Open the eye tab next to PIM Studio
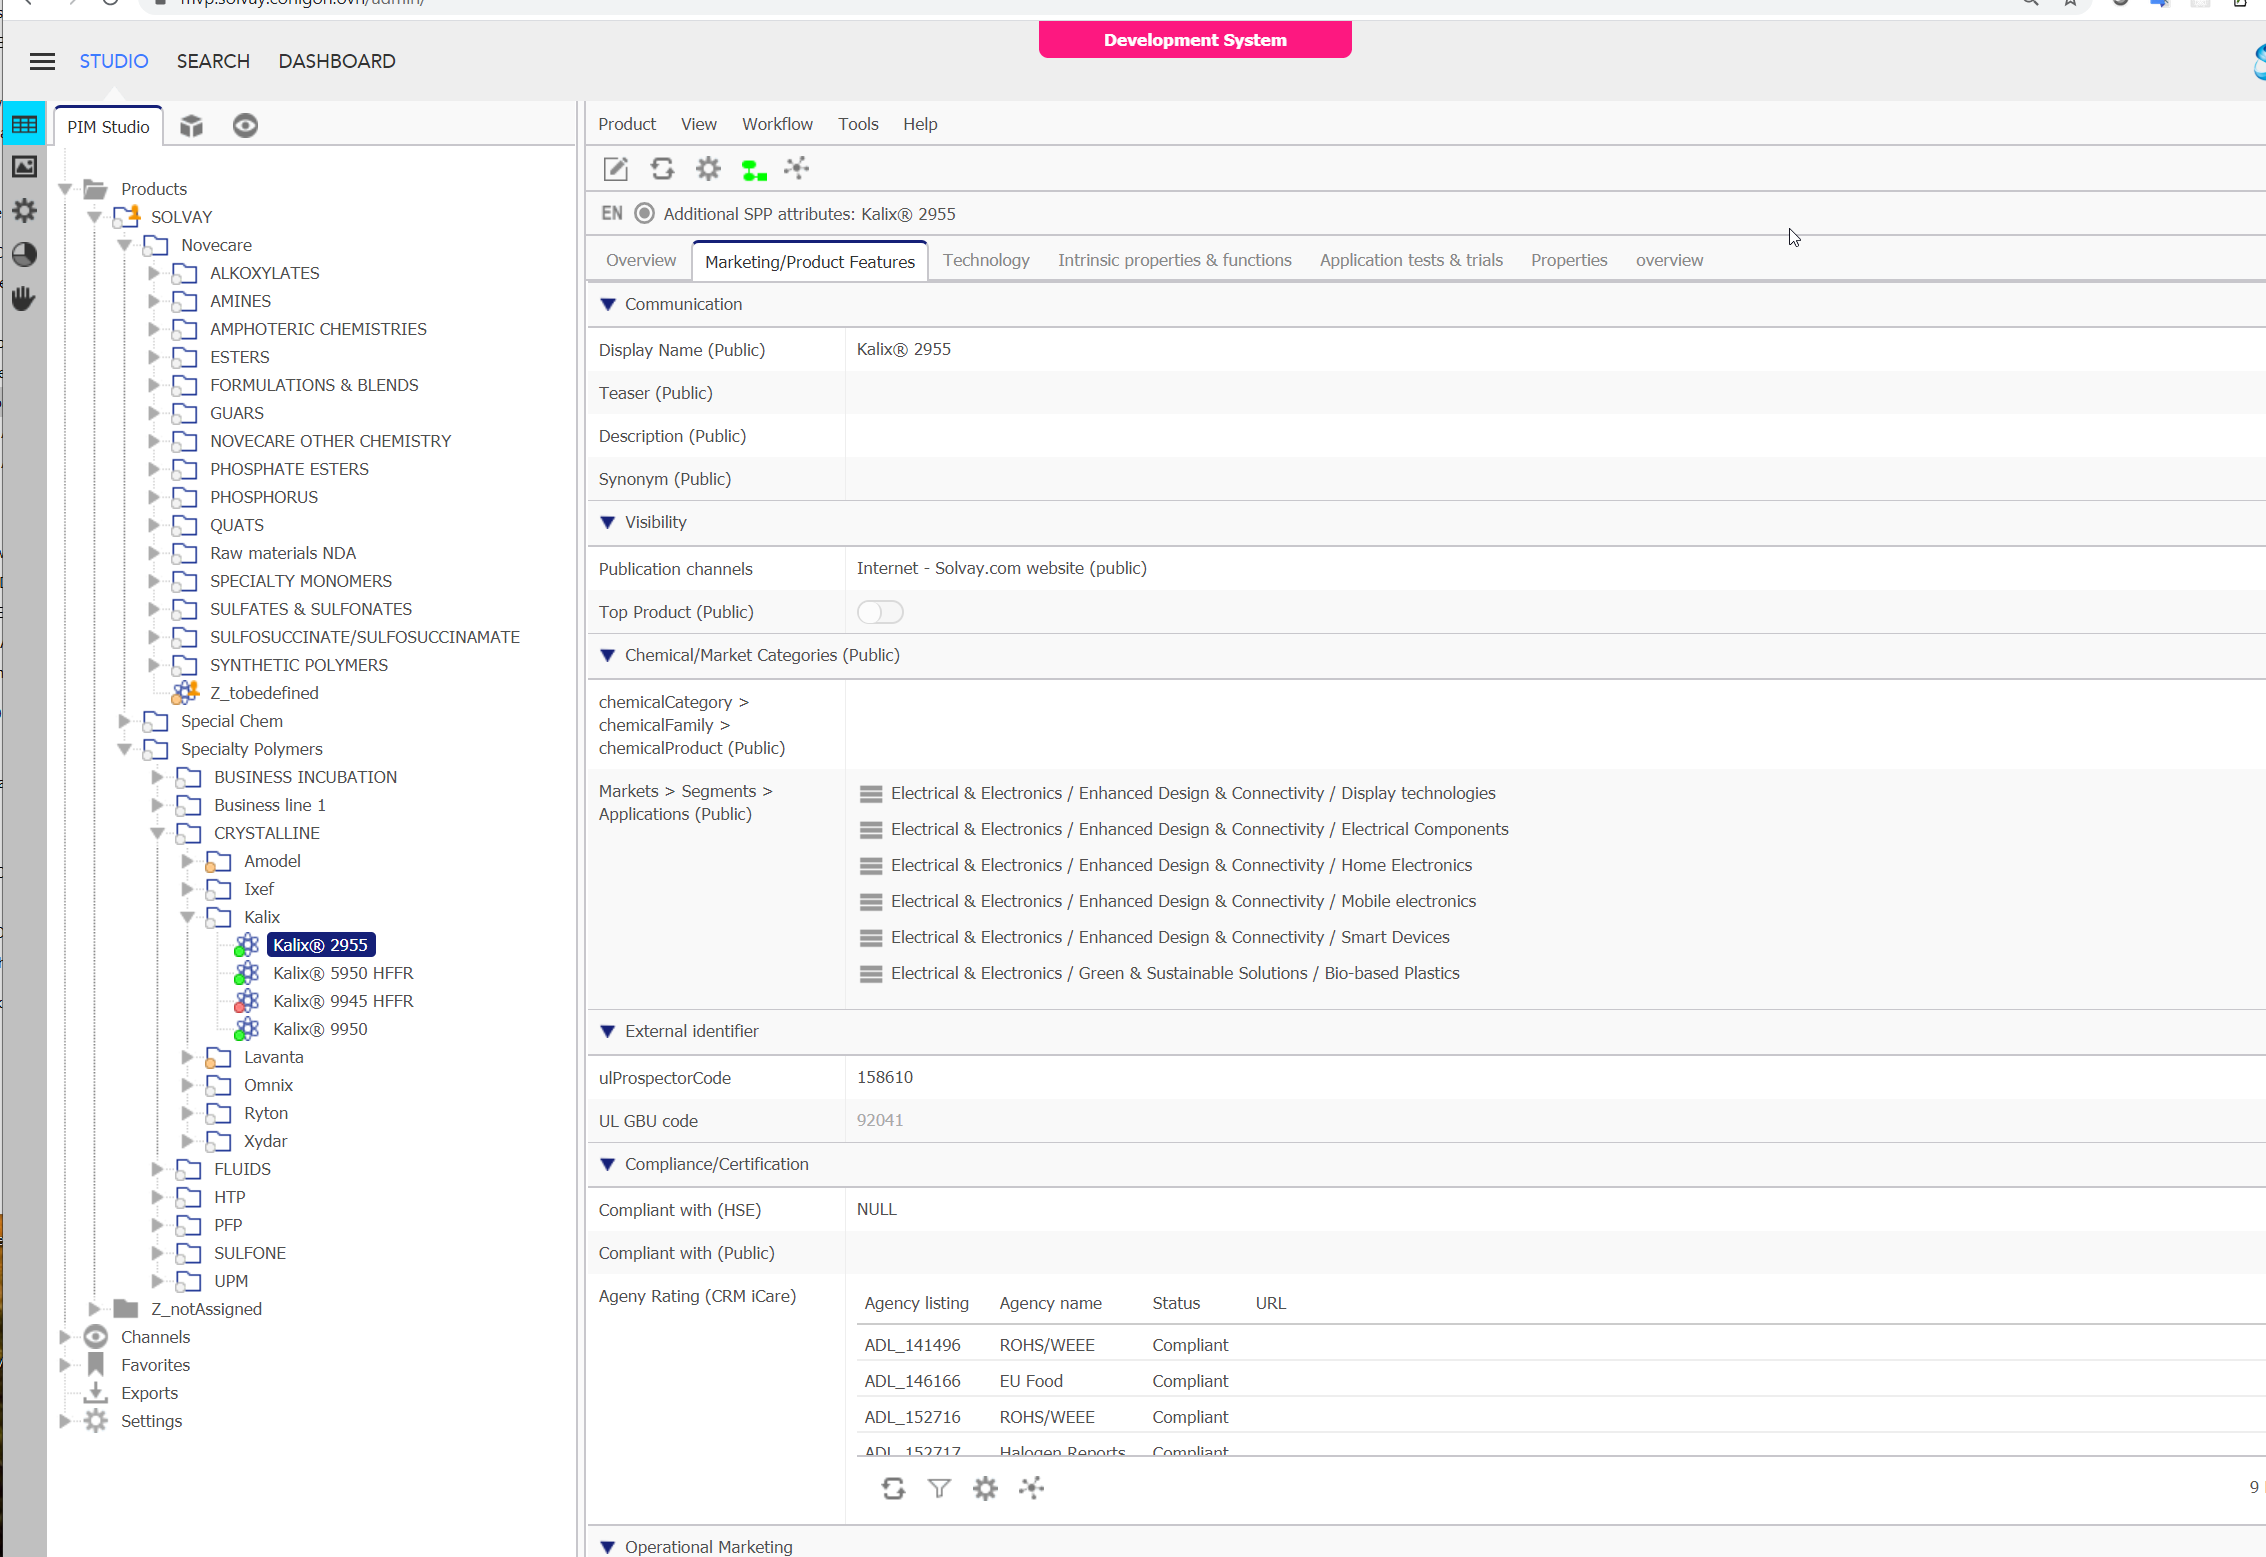This screenshot has height=1557, width=2266. 245,126
